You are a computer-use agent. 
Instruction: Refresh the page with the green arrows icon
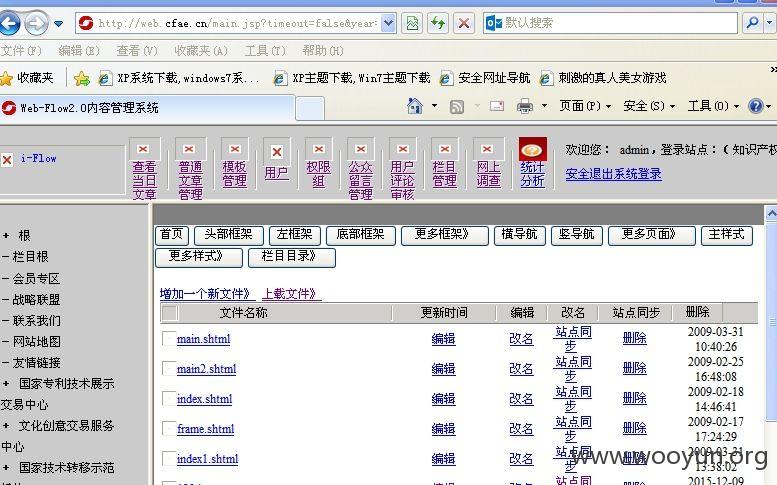(x=438, y=23)
